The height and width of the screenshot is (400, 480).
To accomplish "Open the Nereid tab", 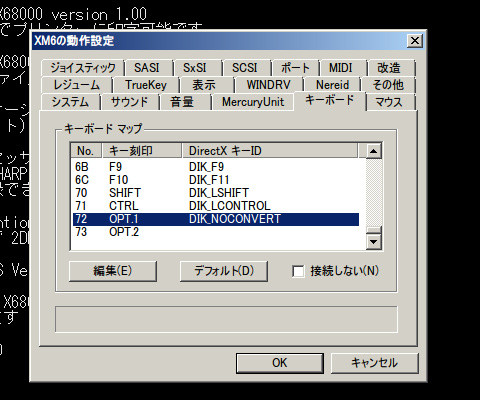I will point(333,85).
